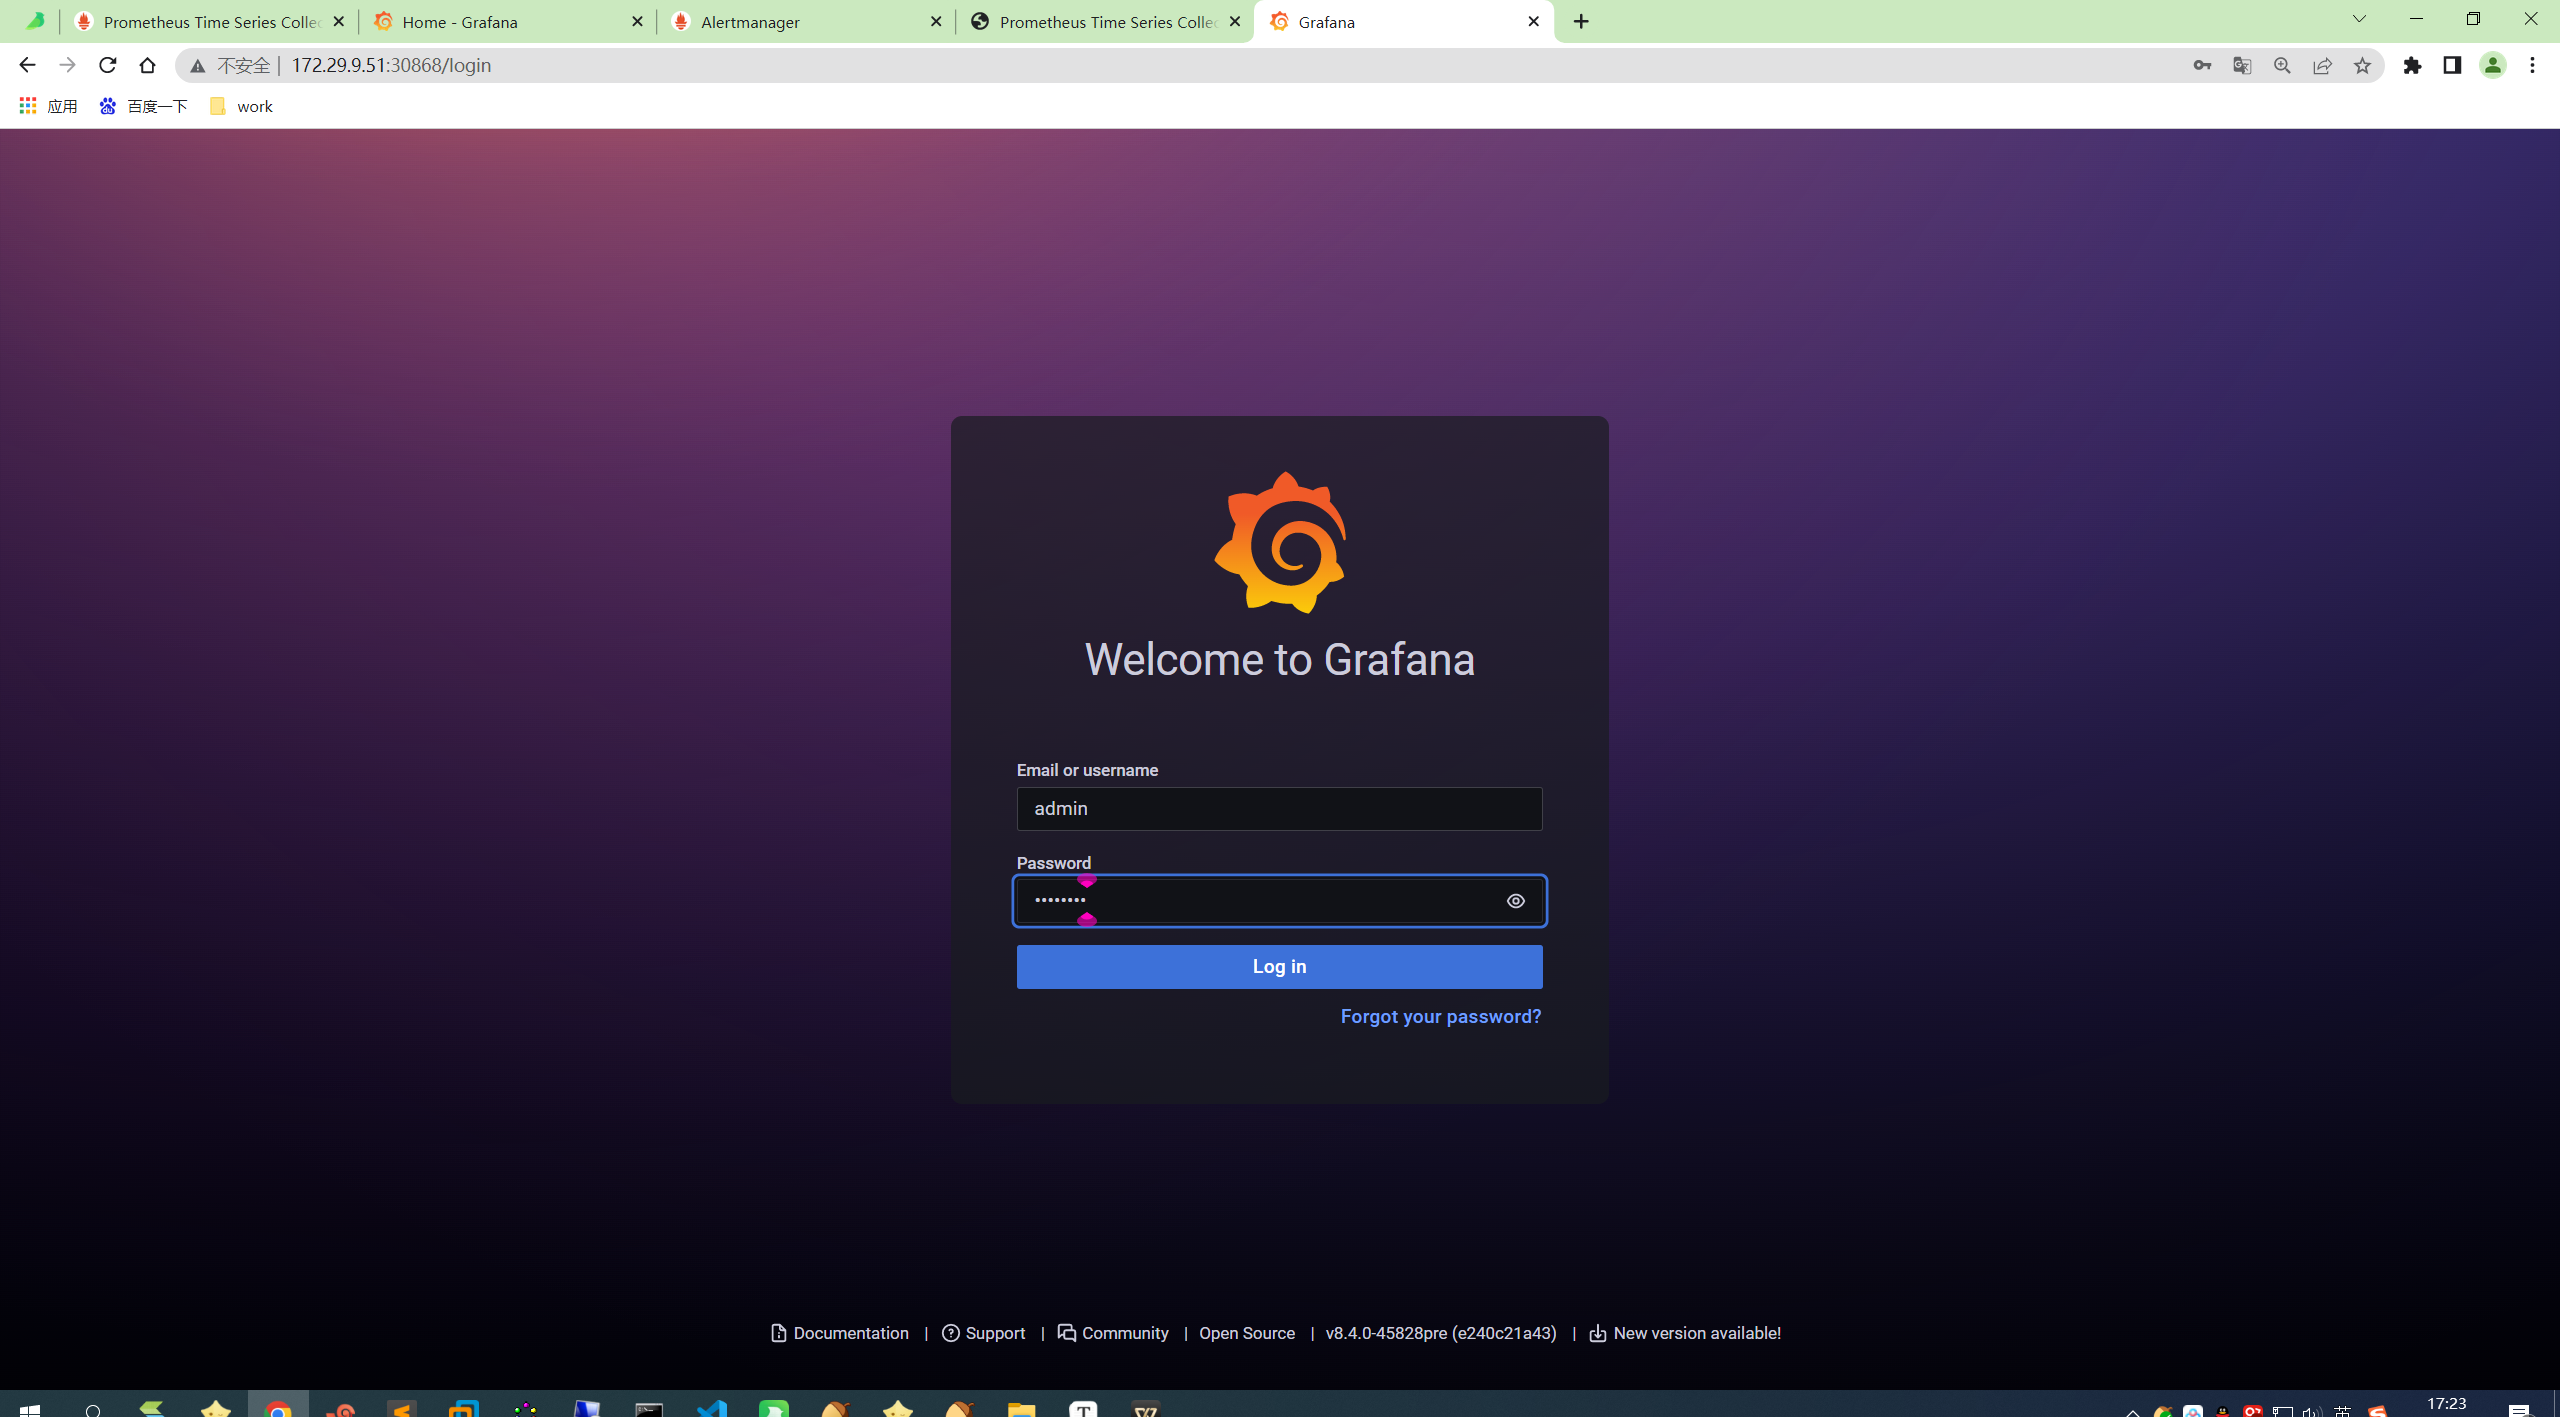Click the pinned green leaf tab

(35, 21)
